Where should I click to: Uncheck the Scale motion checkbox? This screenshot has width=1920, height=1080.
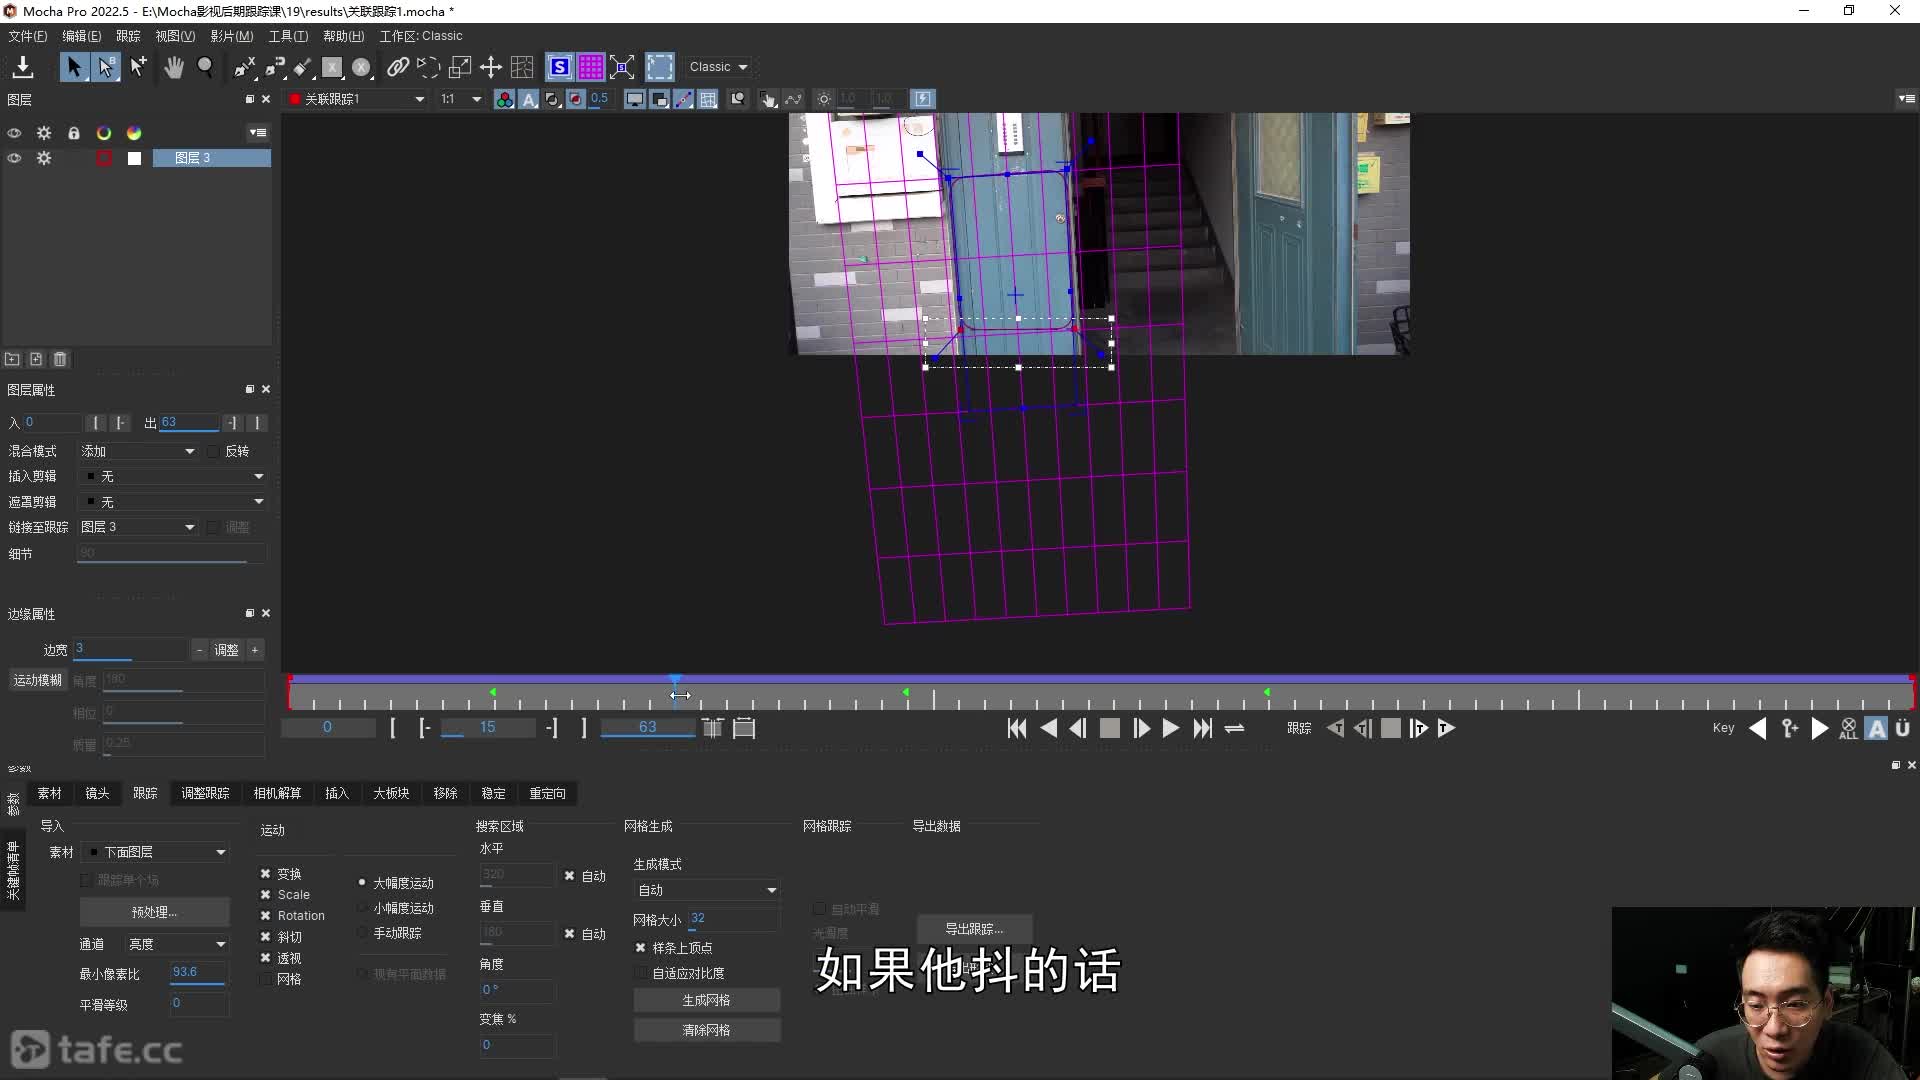tap(266, 895)
